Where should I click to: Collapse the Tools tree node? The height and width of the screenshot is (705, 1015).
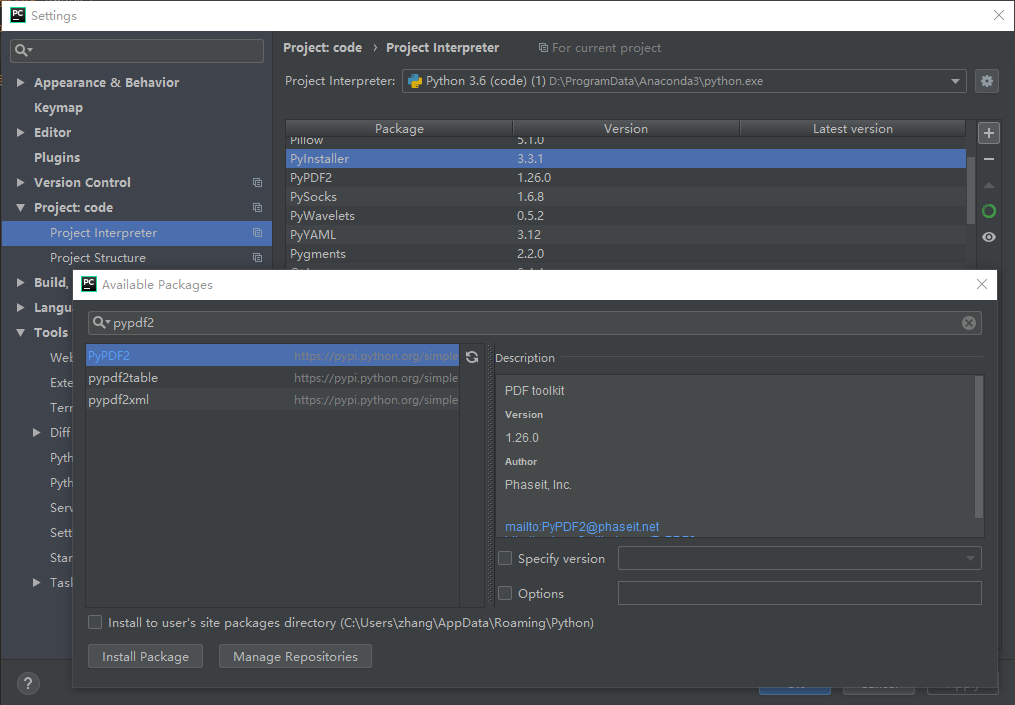click(x=20, y=333)
